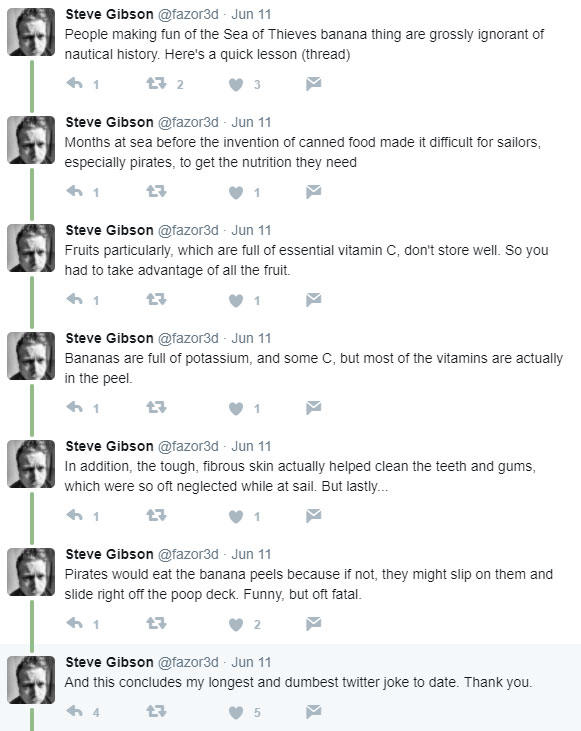Like the first tweet with 3 likes
This screenshot has height=731, width=581.
pyautogui.click(x=236, y=84)
